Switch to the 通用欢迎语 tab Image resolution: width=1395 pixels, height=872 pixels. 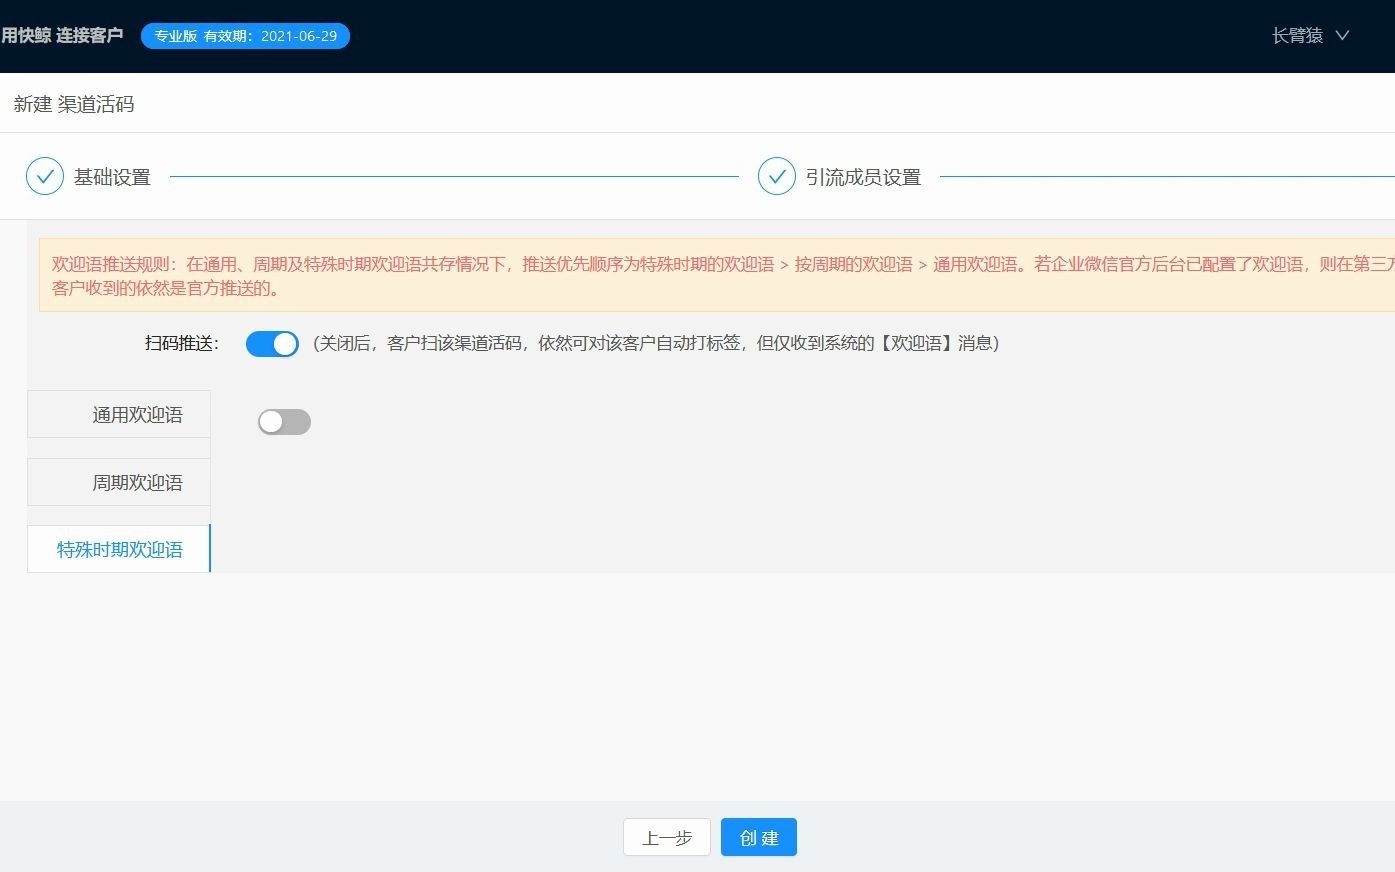pos(119,414)
